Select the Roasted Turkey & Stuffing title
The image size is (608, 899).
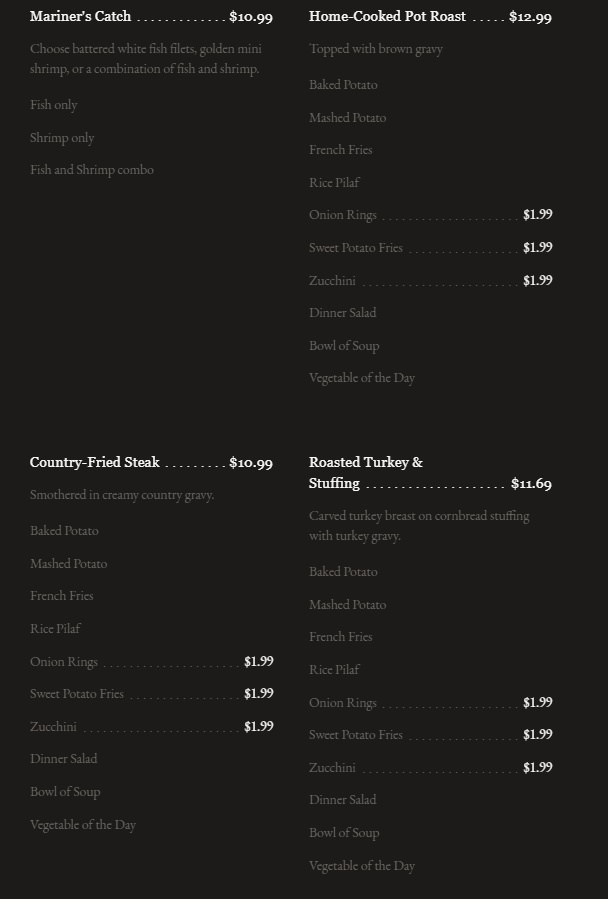coord(366,463)
